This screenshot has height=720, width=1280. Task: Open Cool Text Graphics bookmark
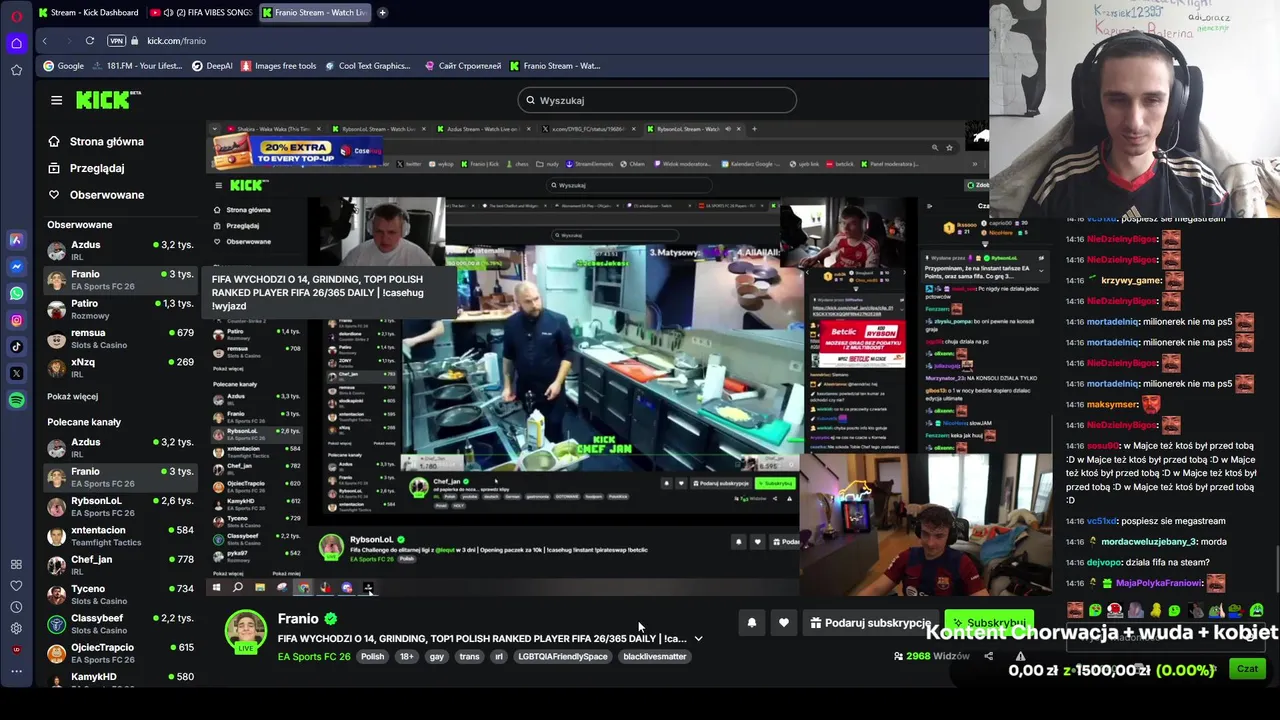point(366,66)
